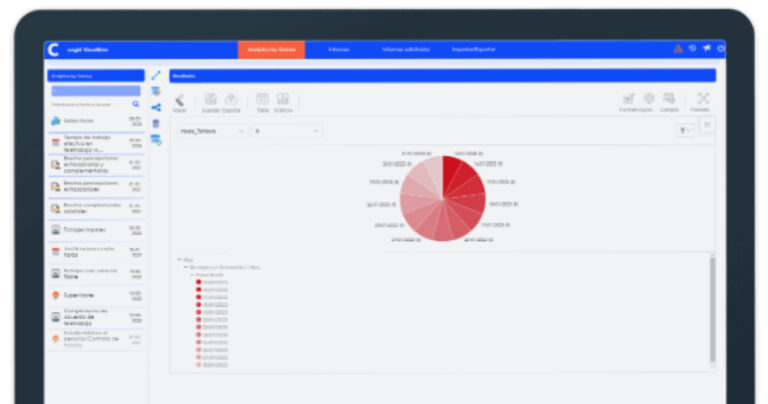Select the Saldo Horas report
768x404 pixels.
[x=96, y=121]
